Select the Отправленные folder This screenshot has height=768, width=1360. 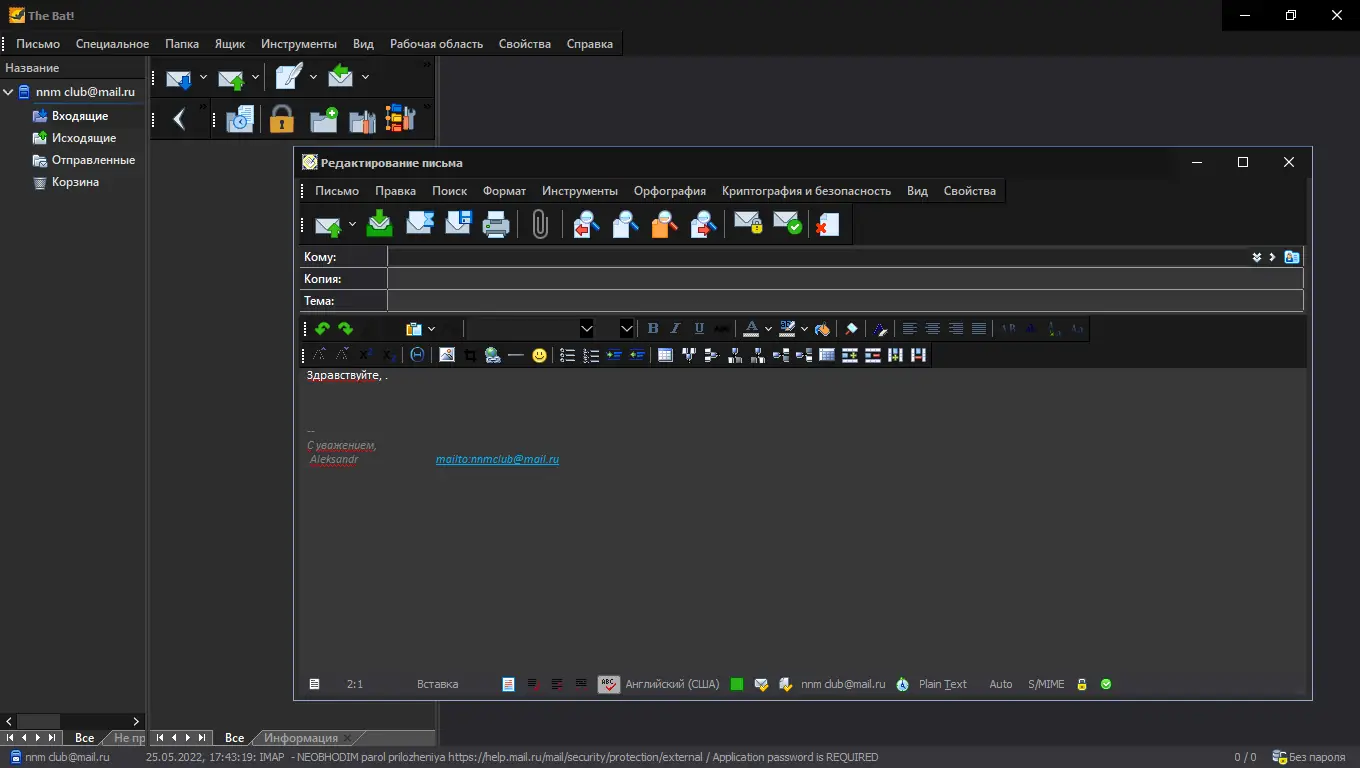[93, 160]
